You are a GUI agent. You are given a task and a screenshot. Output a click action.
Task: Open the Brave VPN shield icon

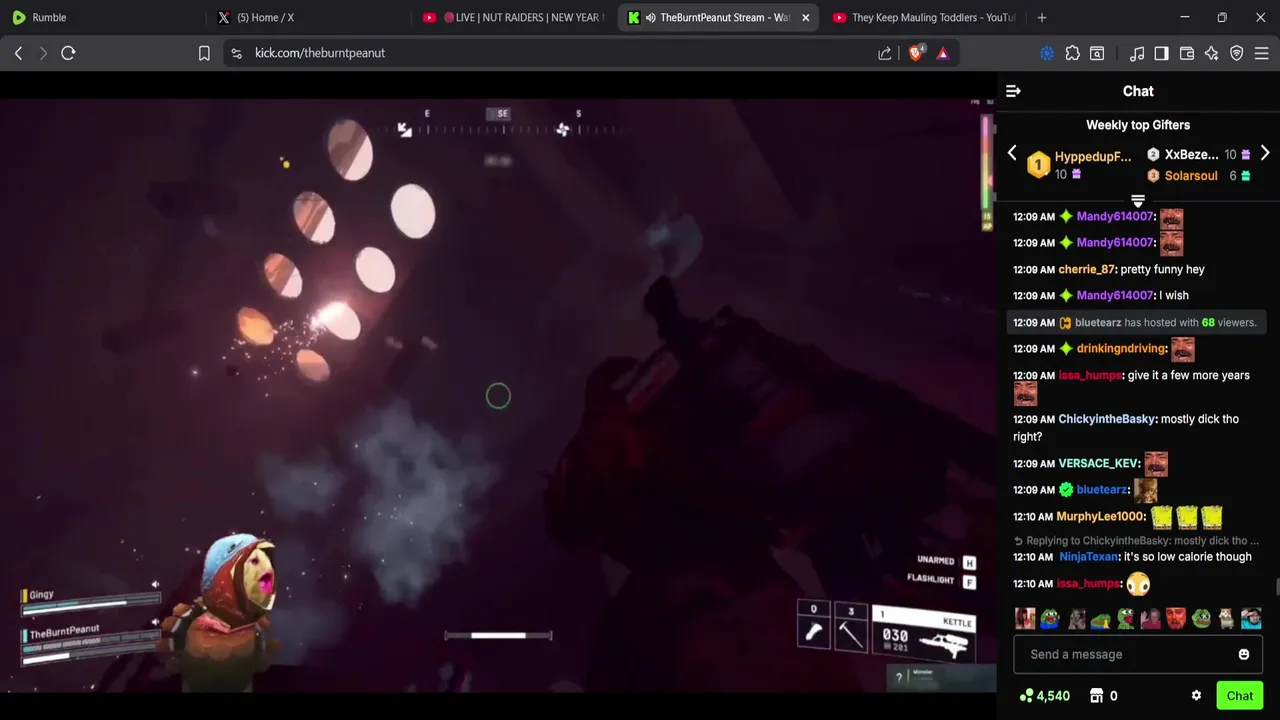click(1237, 53)
